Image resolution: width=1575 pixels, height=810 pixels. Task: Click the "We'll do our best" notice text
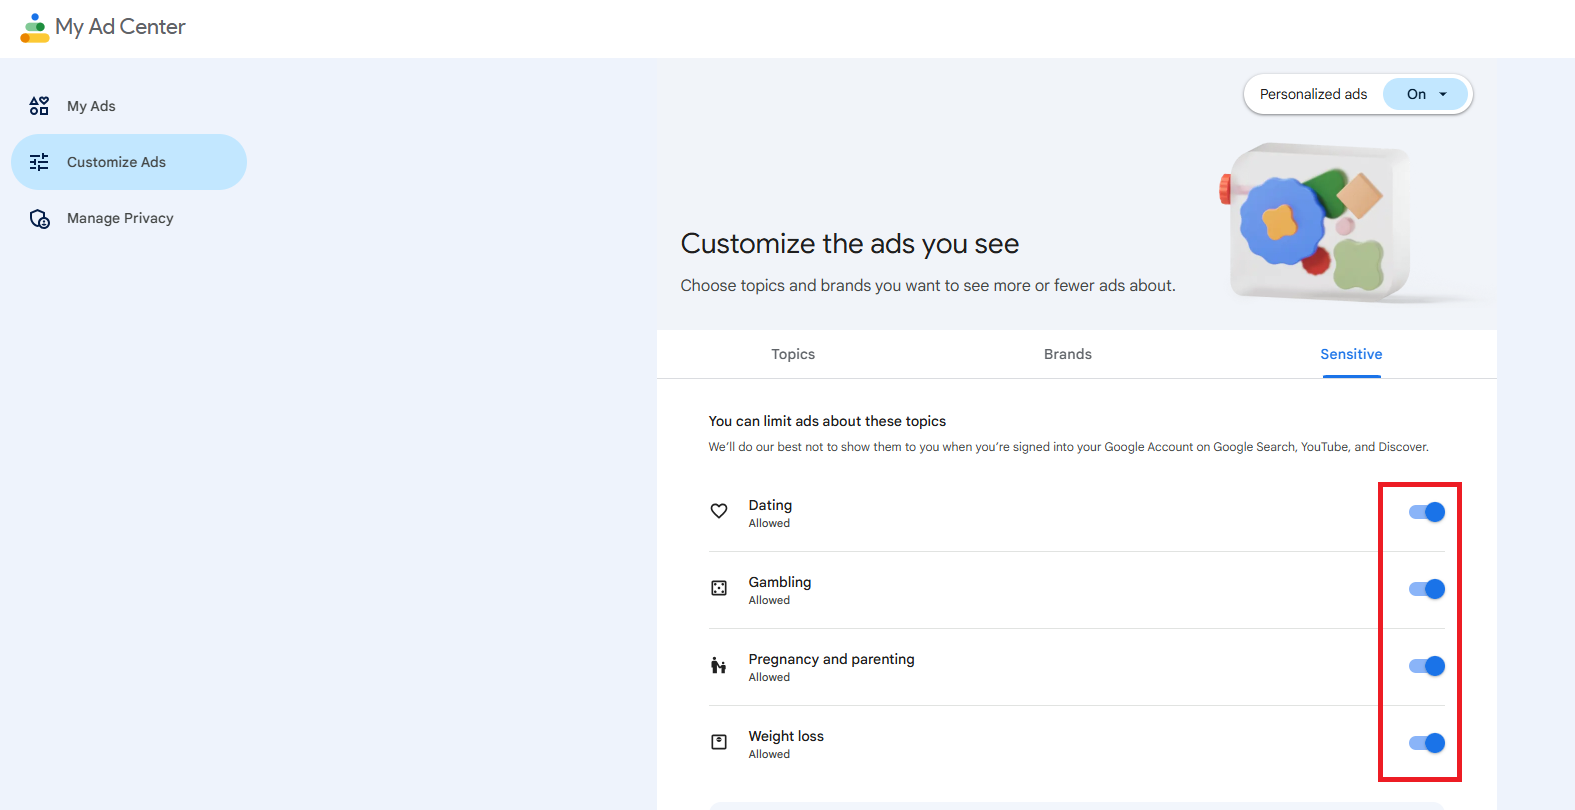point(1068,447)
